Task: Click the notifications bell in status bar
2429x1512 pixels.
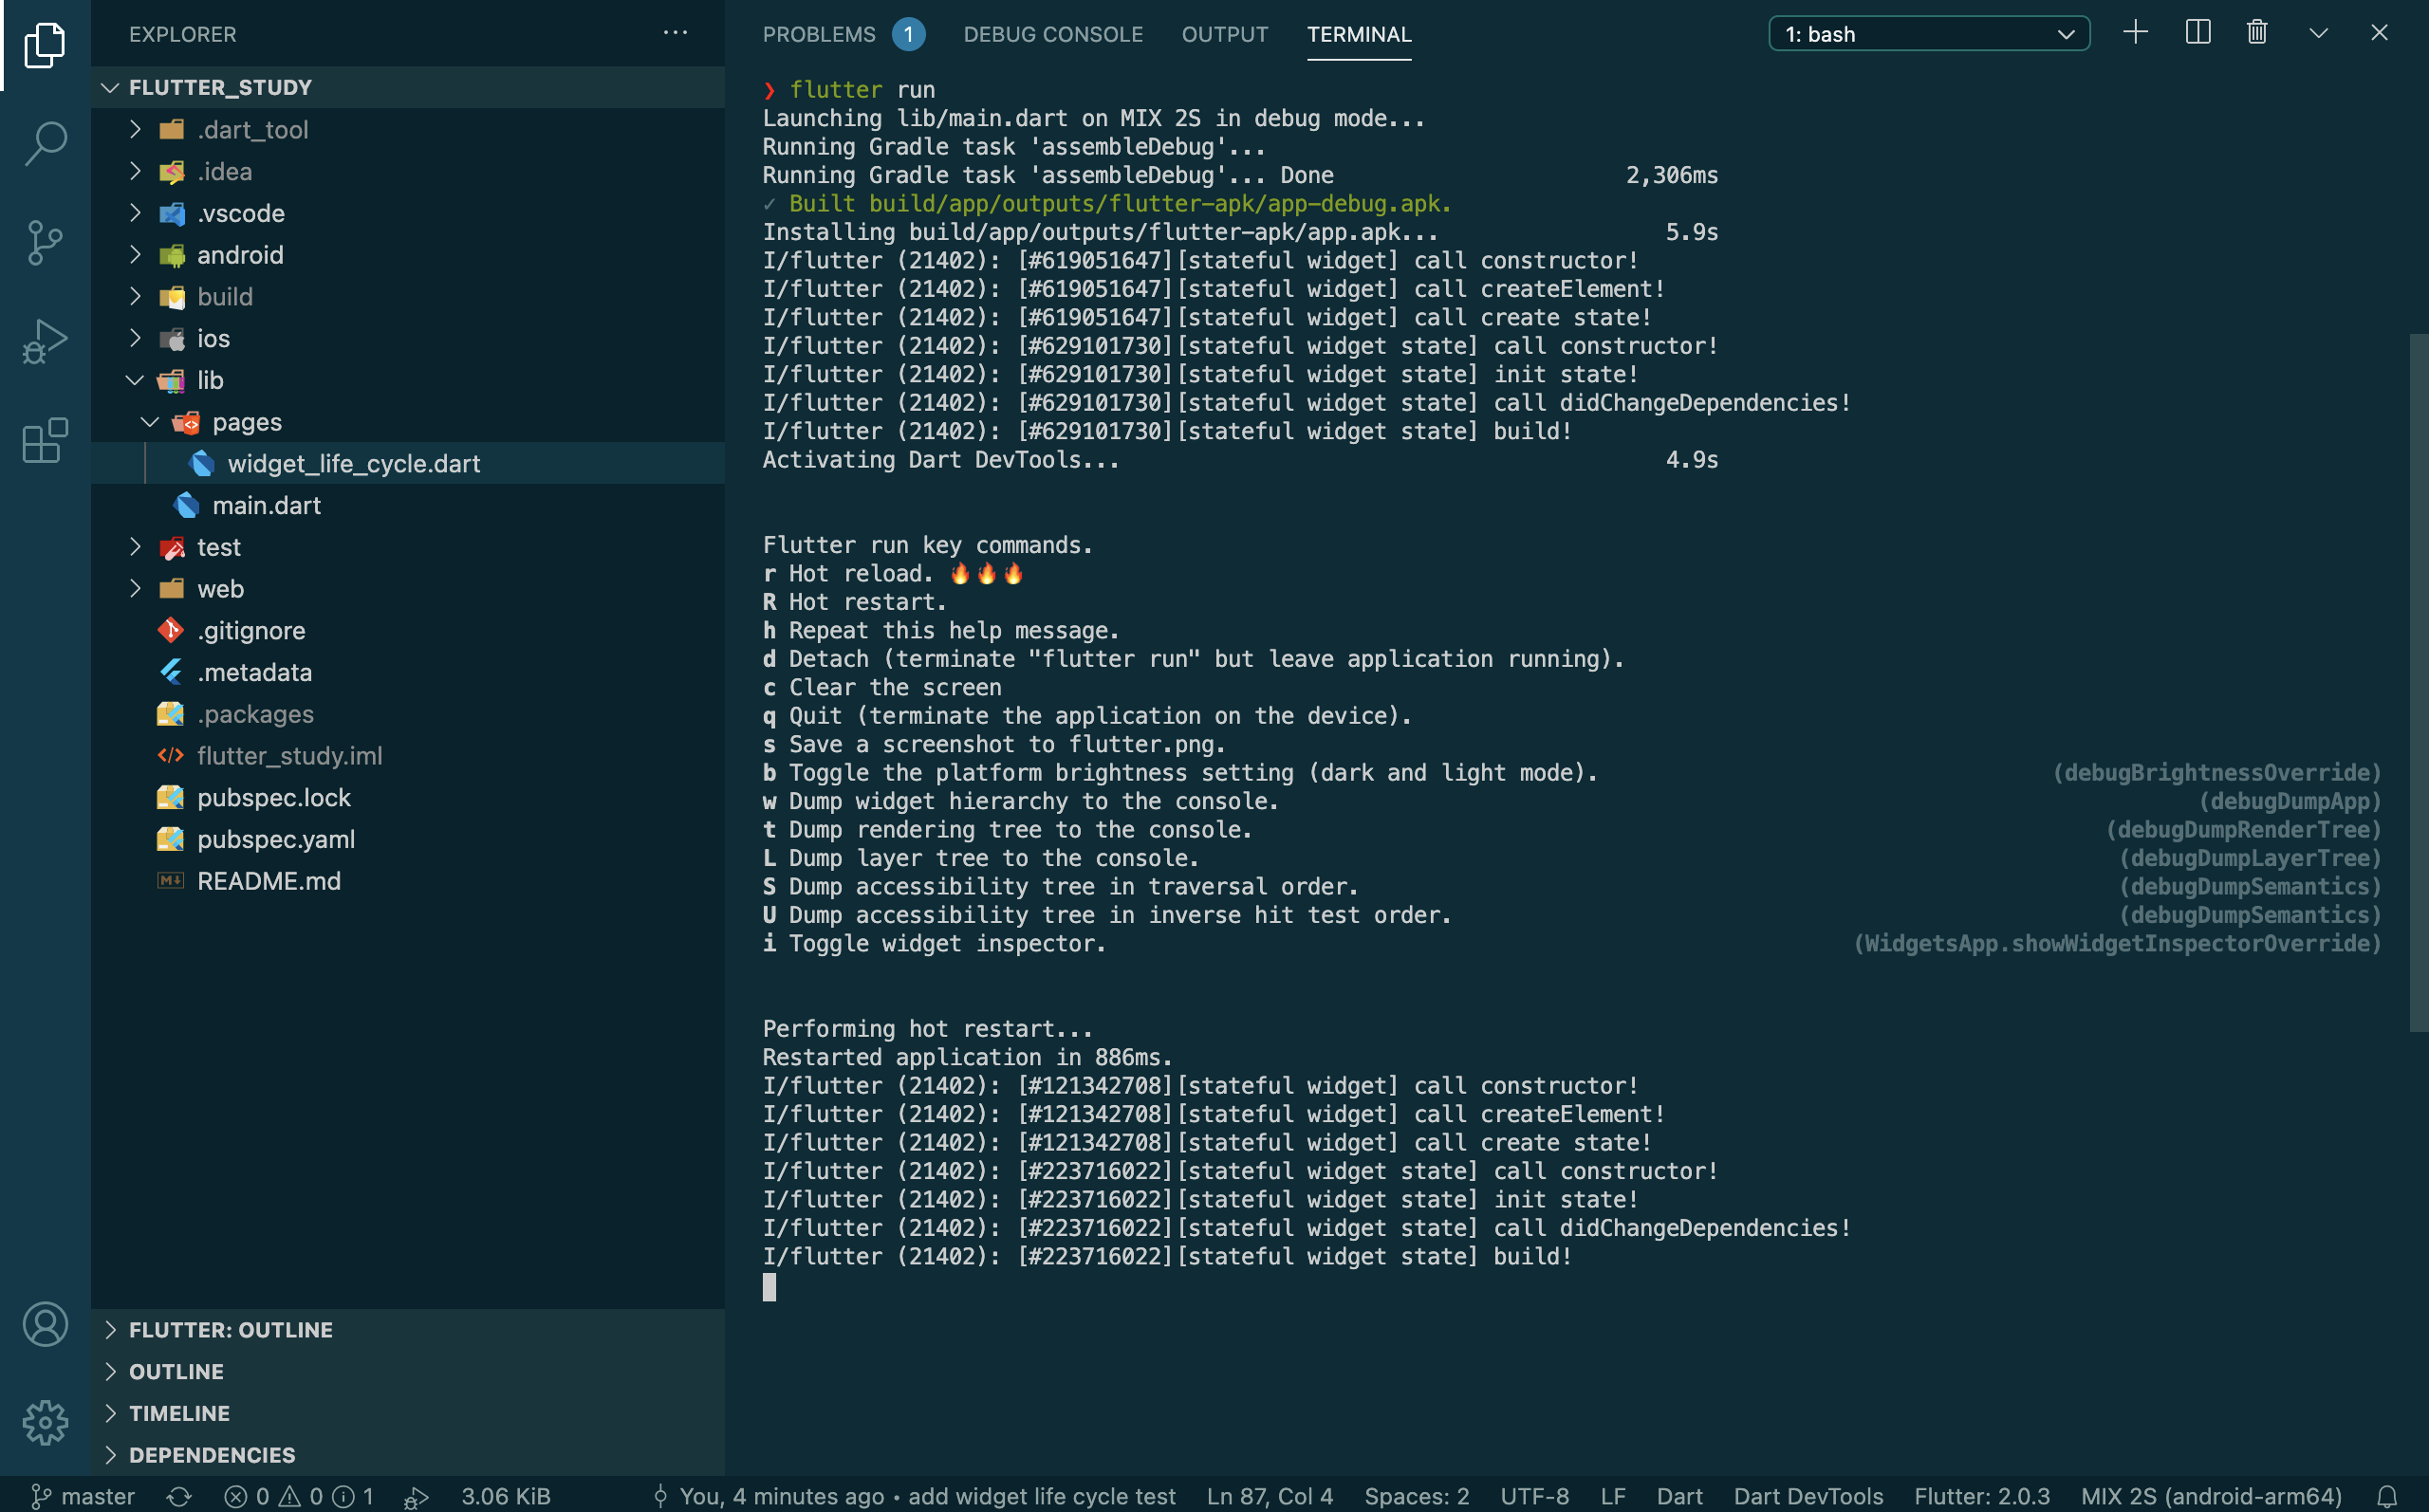Action: [2387, 1496]
